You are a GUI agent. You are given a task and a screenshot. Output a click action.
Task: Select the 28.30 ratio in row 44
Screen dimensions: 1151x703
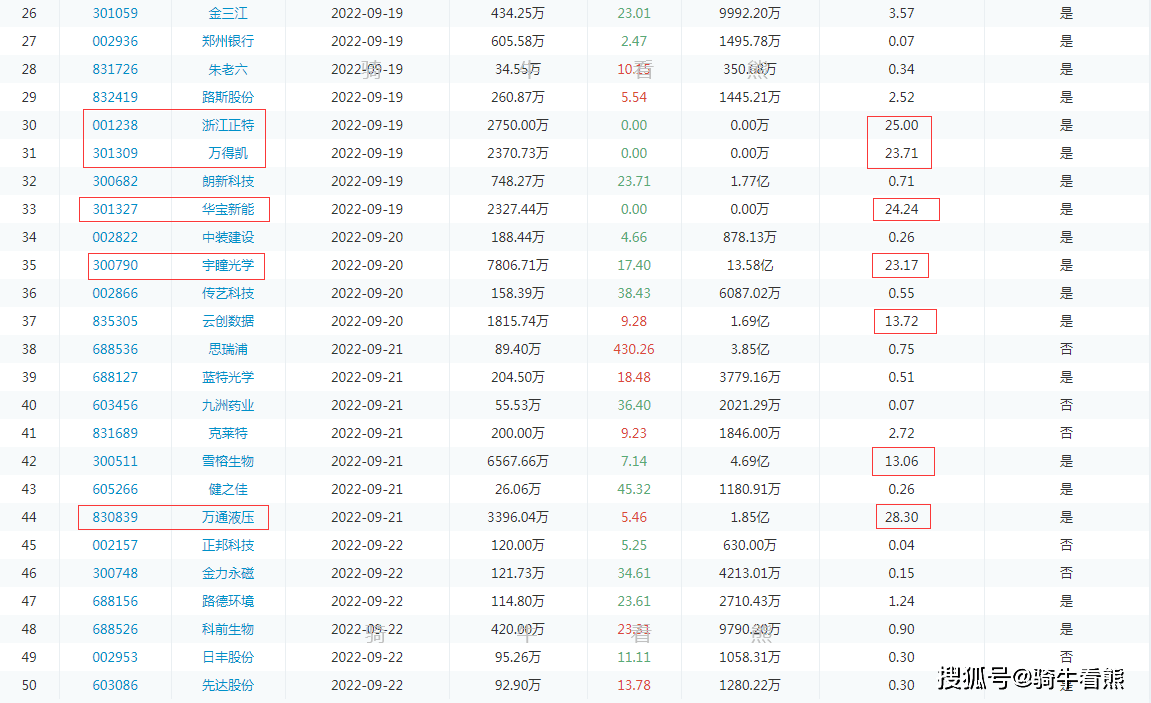coord(901,517)
